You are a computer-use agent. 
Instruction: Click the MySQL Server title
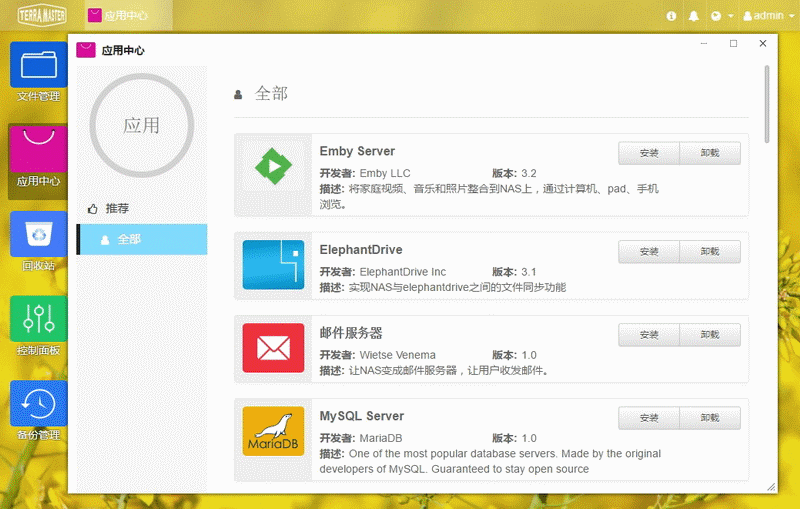click(362, 416)
